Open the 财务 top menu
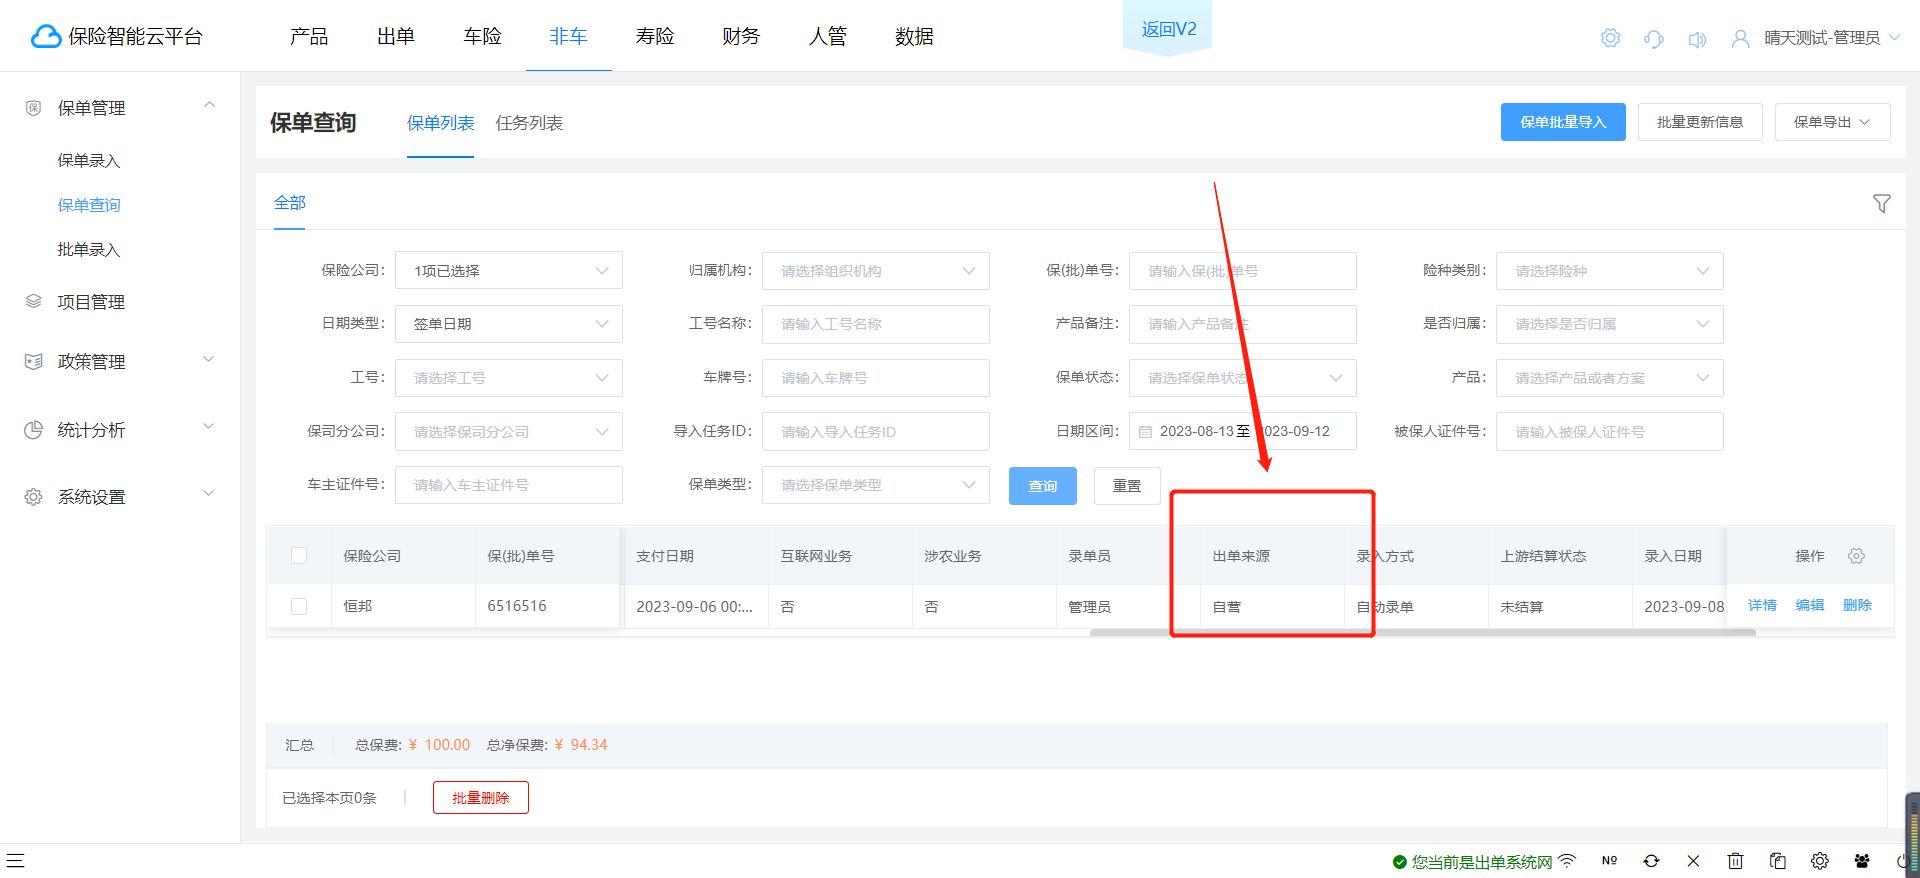Viewport: 1920px width, 878px height. tap(741, 37)
